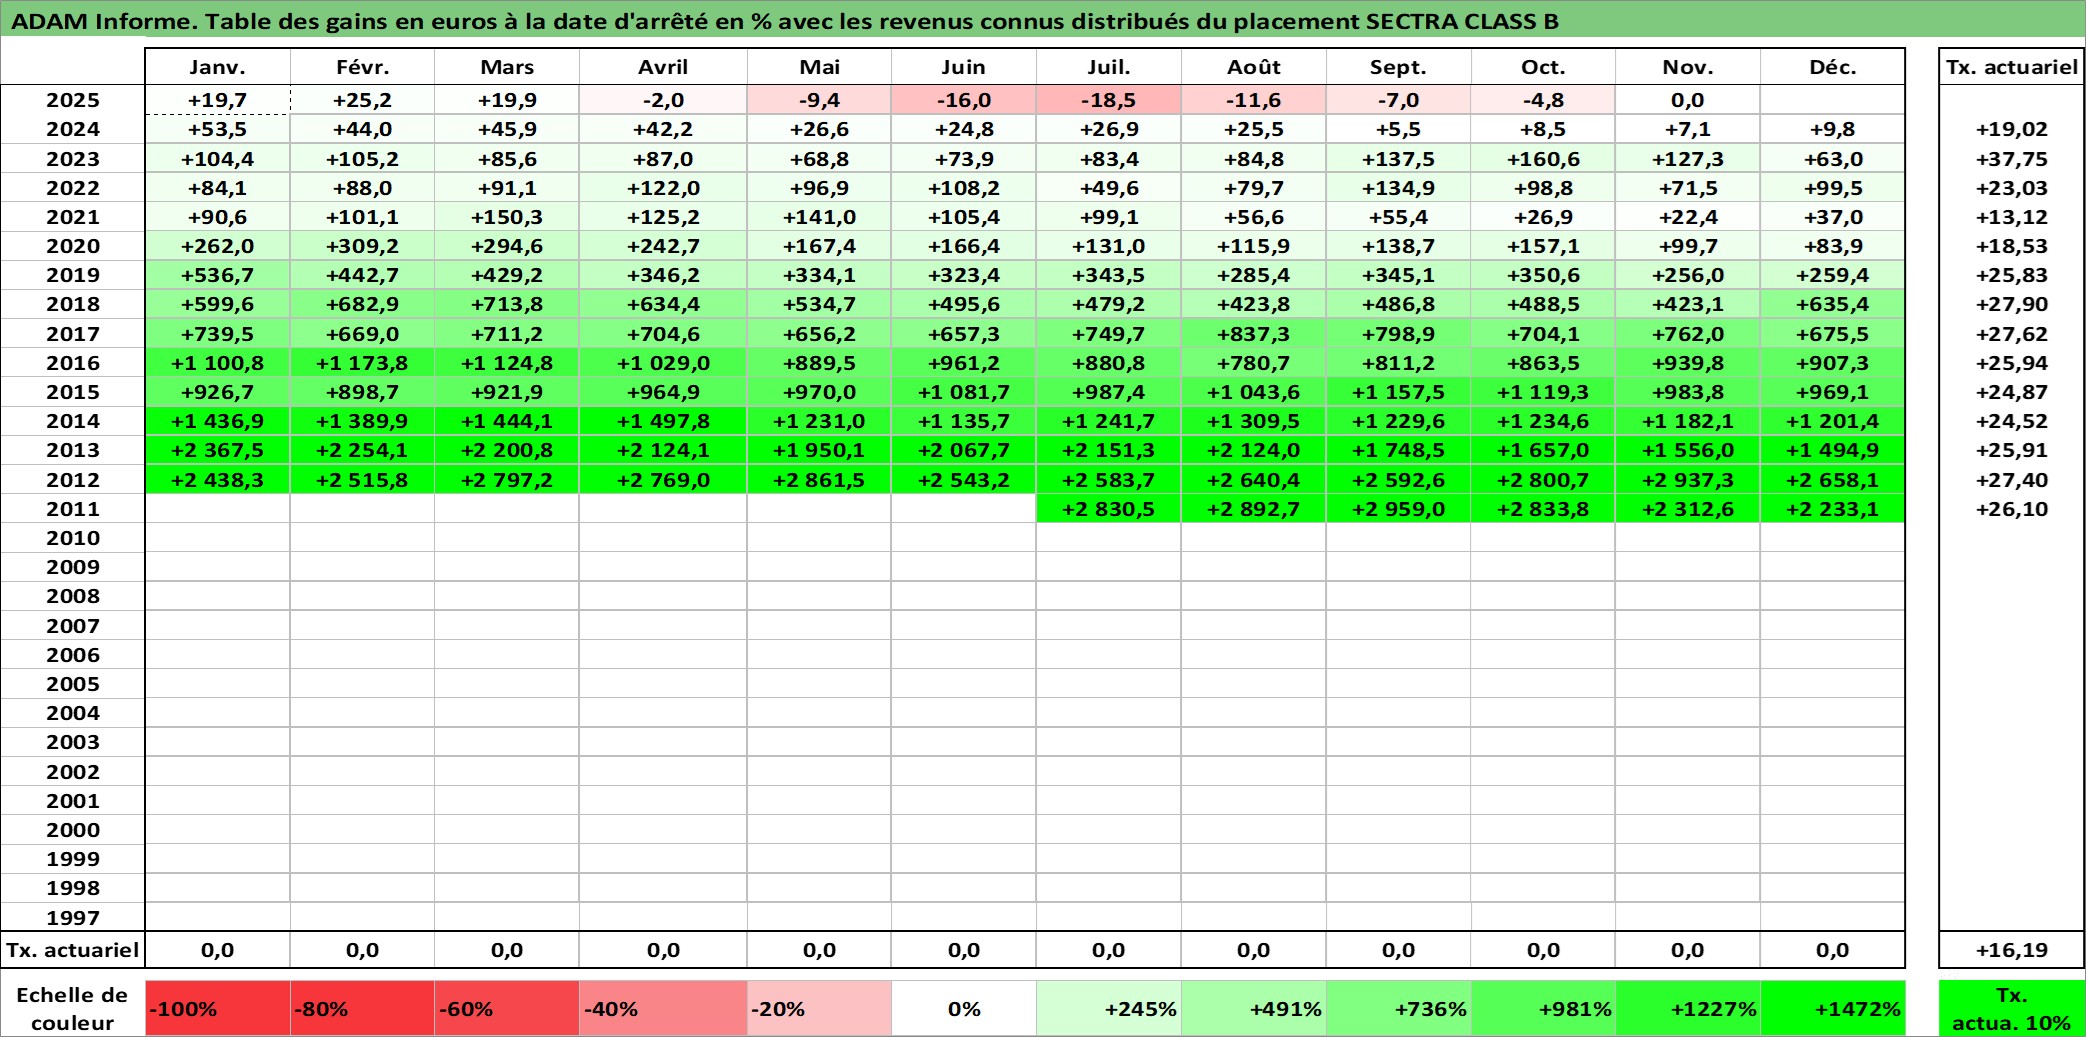Image resolution: width=2086 pixels, height=1037 pixels.
Task: Click the +635,4 cell for Déc. 2018
Action: pos(1832,304)
